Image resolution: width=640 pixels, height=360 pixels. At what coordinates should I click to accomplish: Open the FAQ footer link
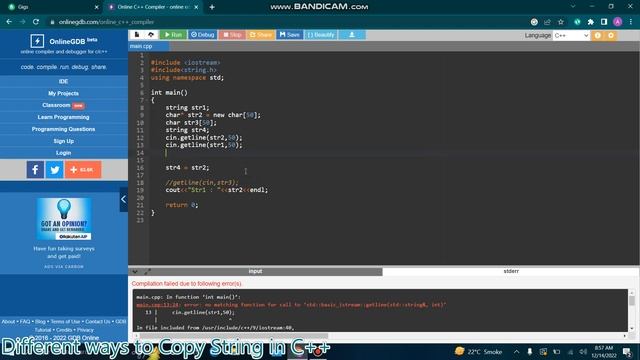[x=25, y=322]
